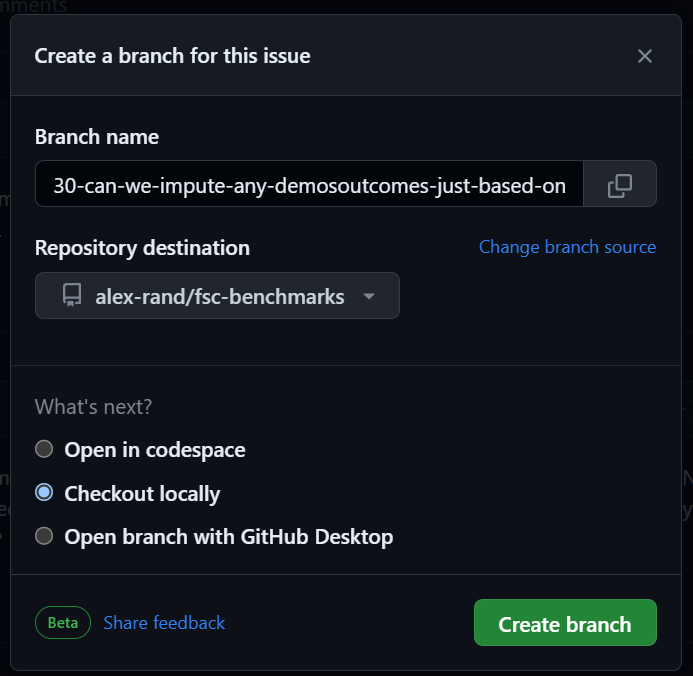Close the create branch dialog
Image resolution: width=693 pixels, height=676 pixels.
644,56
